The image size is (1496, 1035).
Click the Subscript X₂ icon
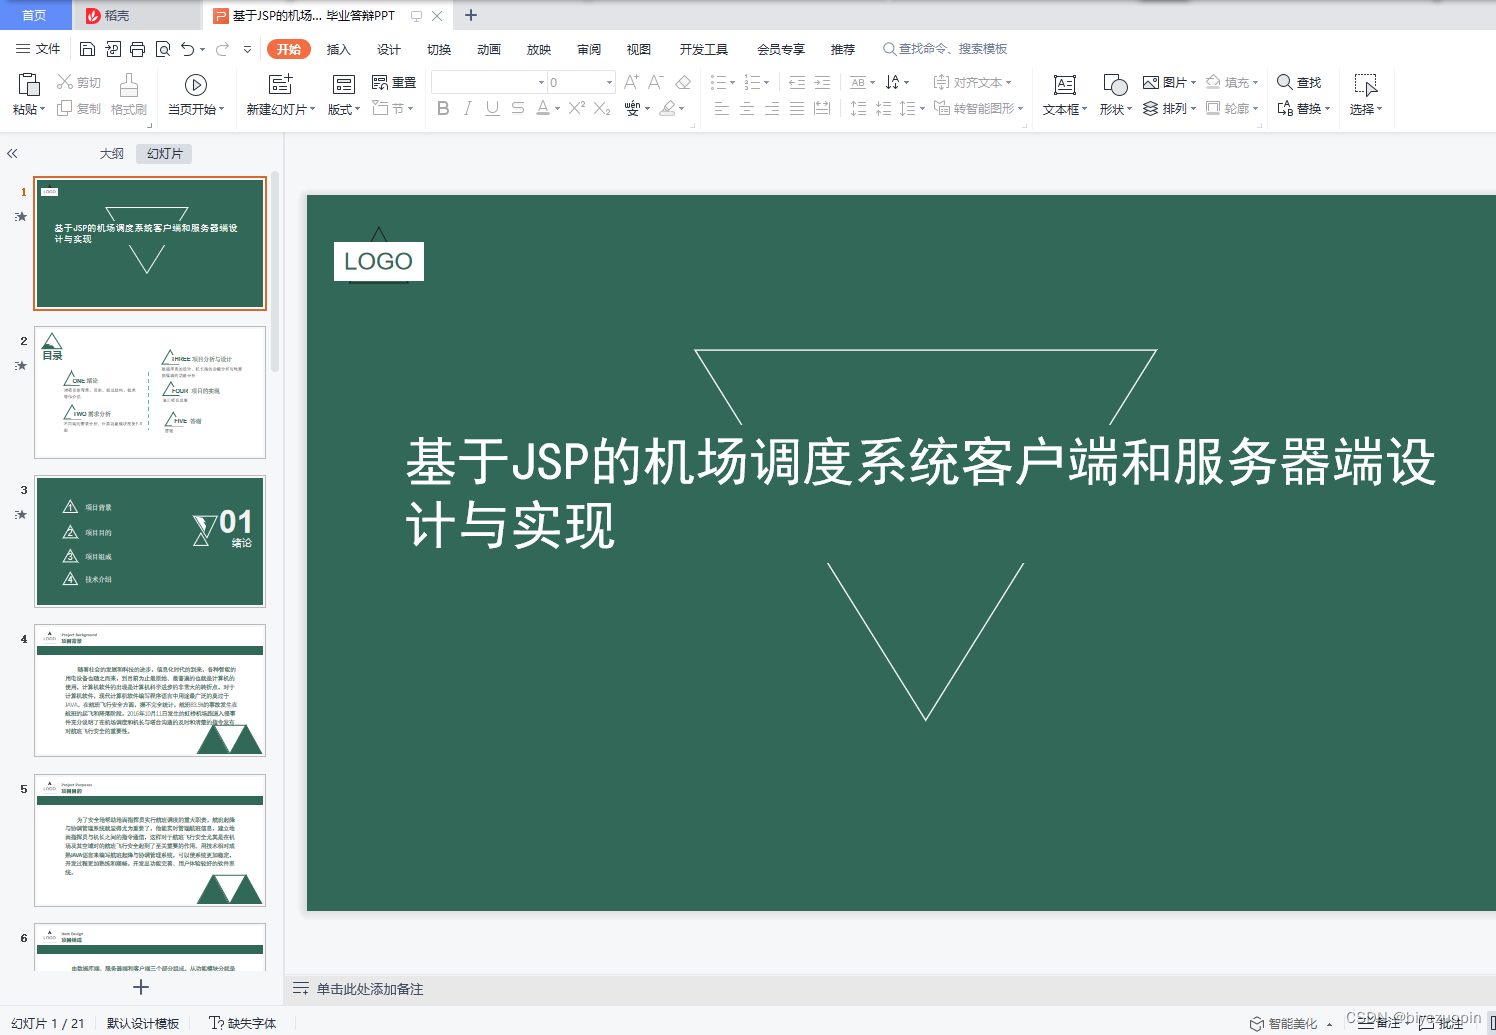pyautogui.click(x=602, y=108)
